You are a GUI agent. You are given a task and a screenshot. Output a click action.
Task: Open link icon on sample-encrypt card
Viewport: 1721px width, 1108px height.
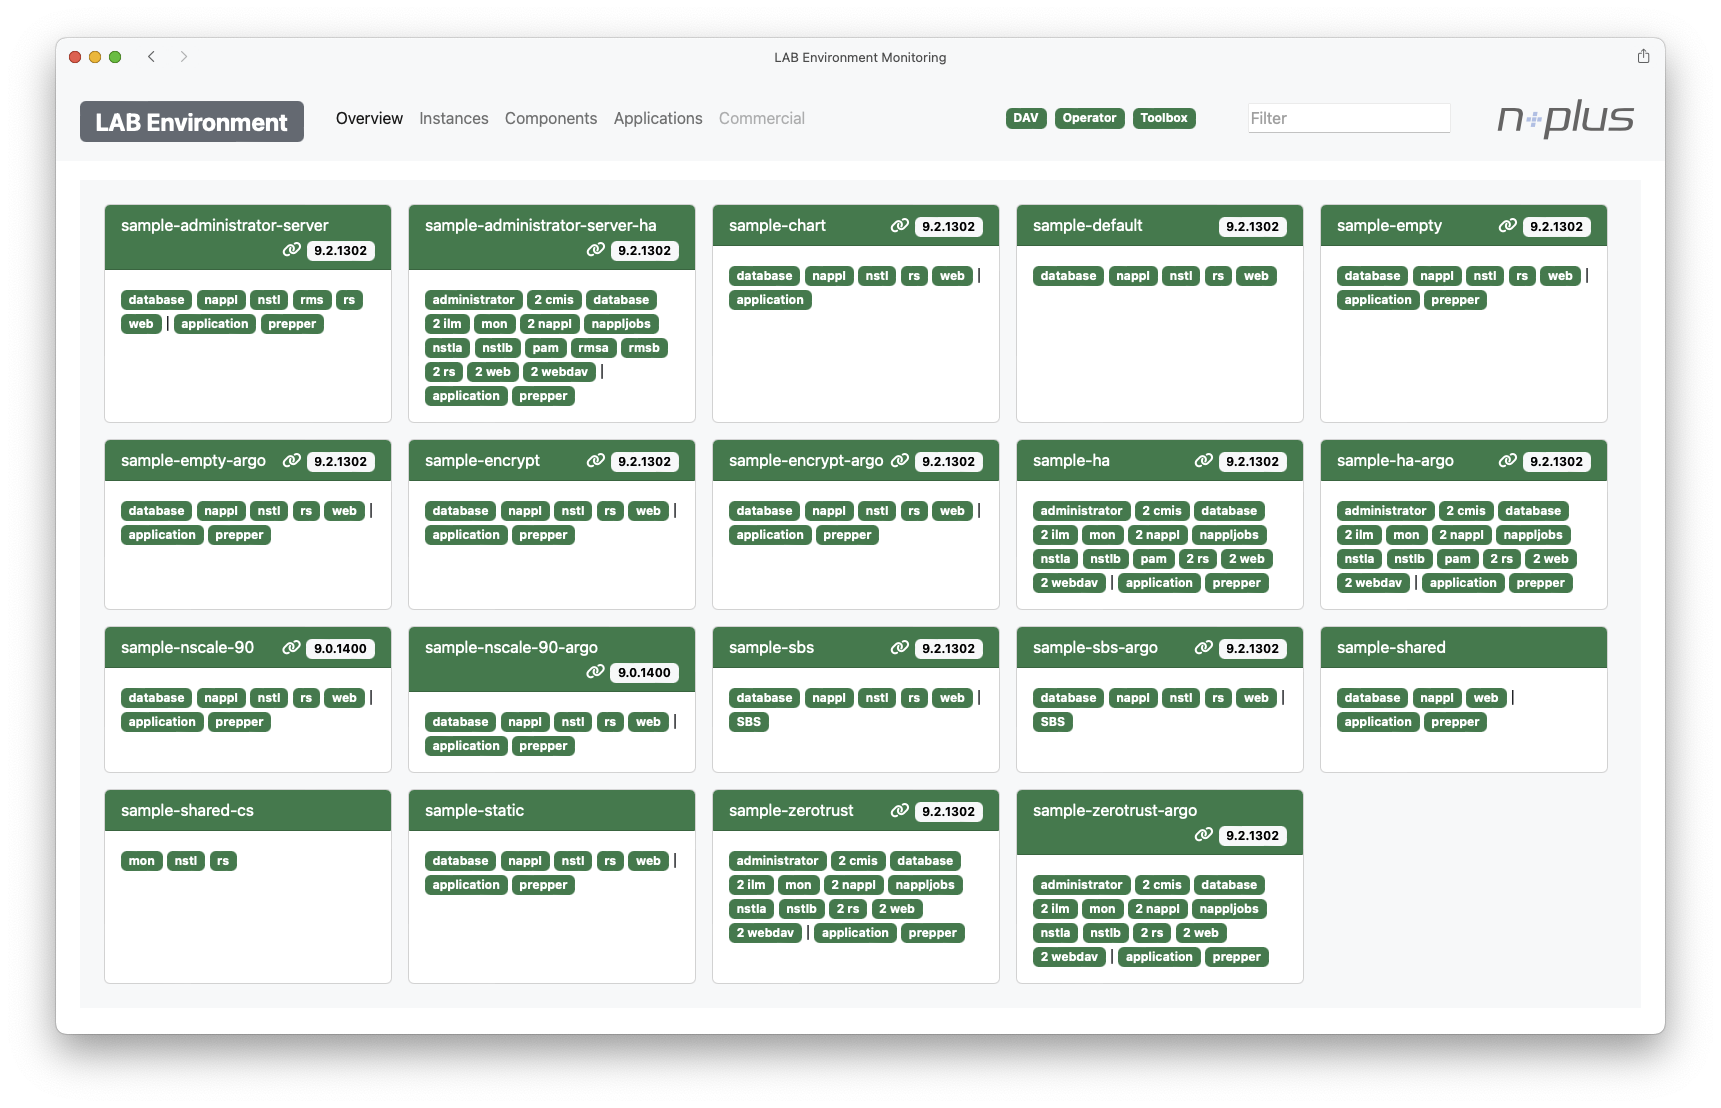tap(595, 461)
